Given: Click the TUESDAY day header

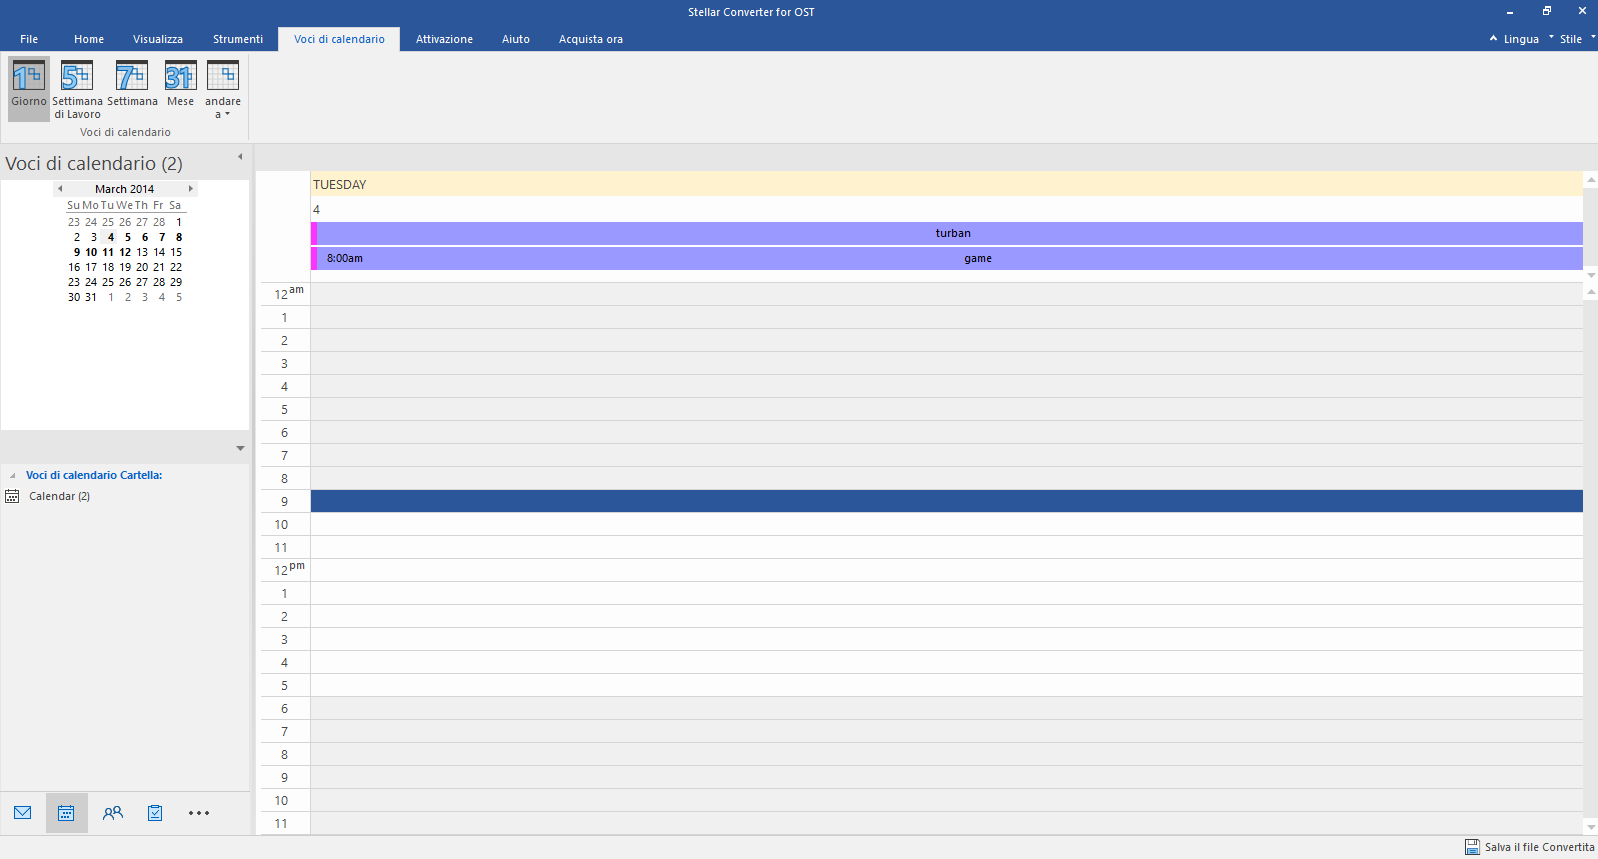Looking at the screenshot, I should [947, 184].
